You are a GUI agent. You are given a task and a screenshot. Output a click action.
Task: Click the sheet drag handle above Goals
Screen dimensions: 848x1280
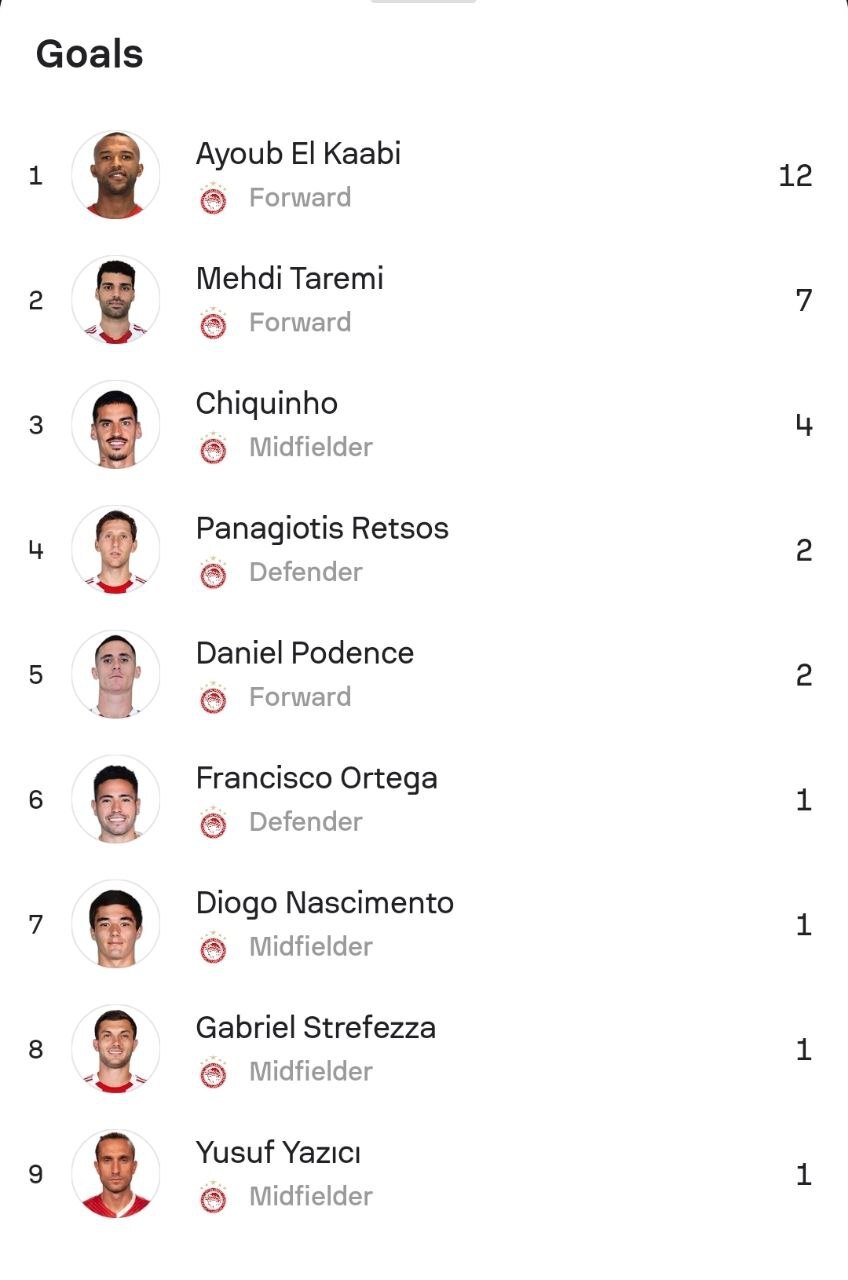pyautogui.click(x=423, y=1)
